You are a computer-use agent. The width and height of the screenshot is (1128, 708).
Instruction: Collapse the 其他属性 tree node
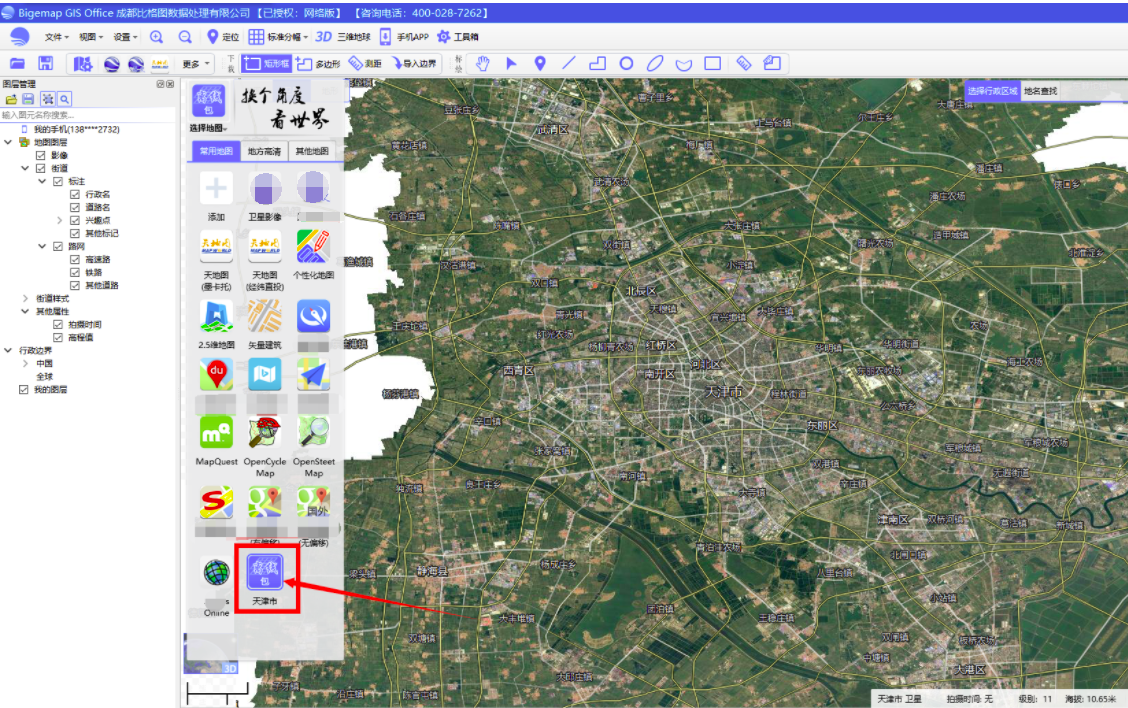[25, 311]
